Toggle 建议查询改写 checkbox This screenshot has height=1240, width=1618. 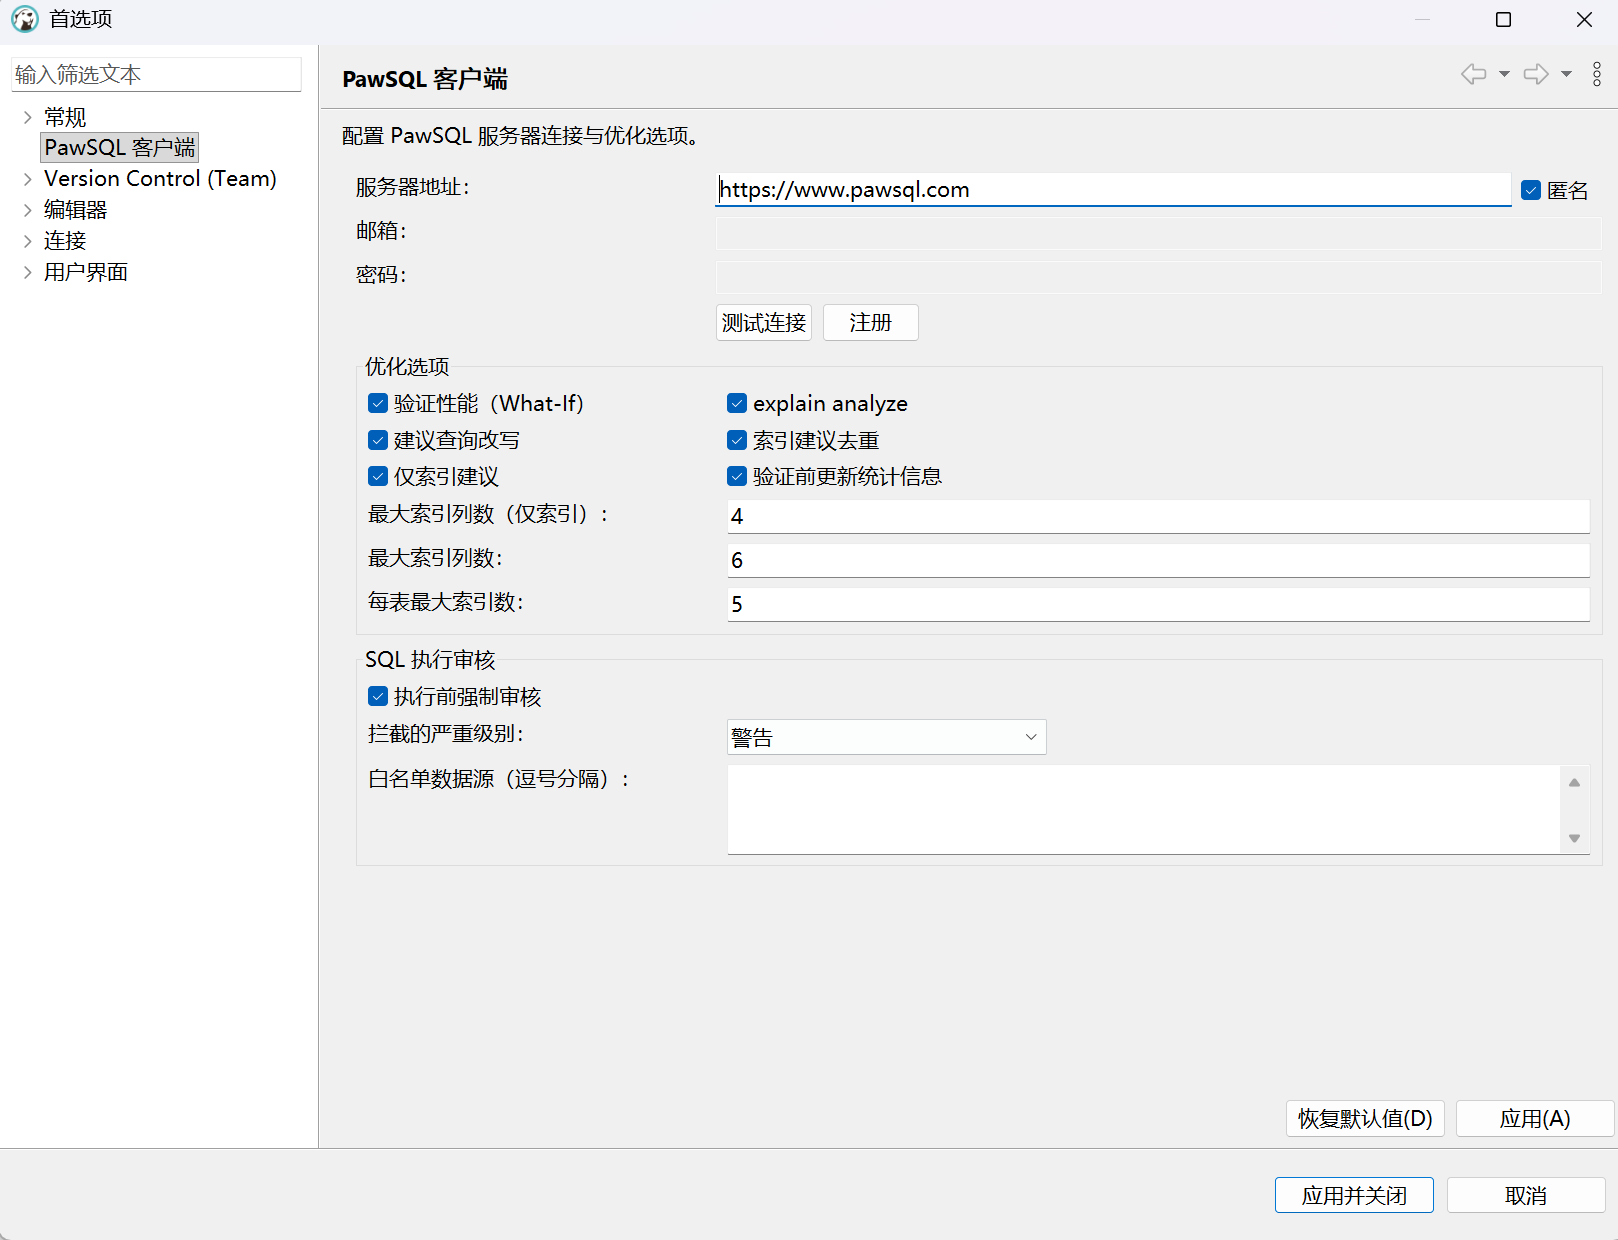378,440
